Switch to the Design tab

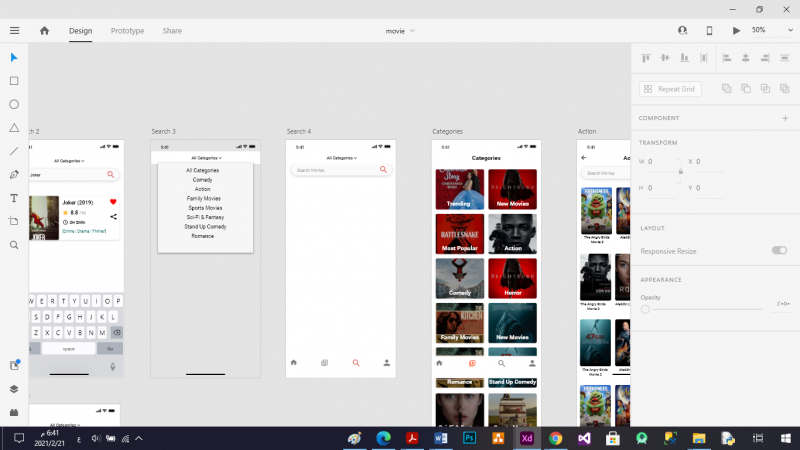point(81,31)
